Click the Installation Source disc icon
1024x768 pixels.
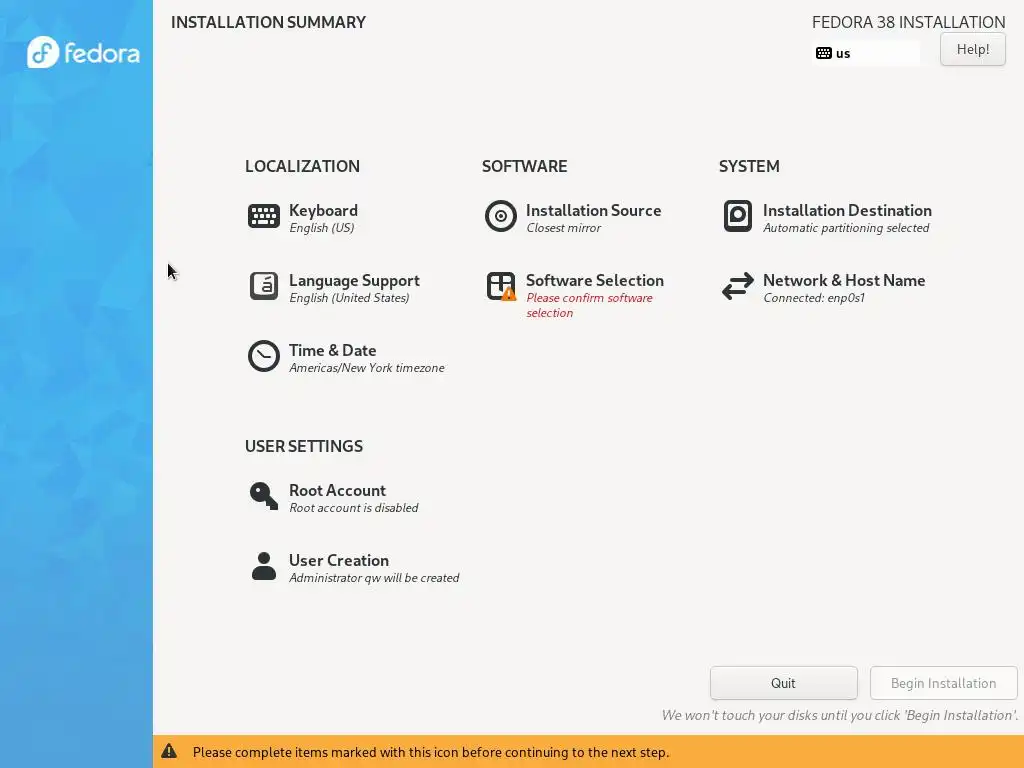pos(501,216)
